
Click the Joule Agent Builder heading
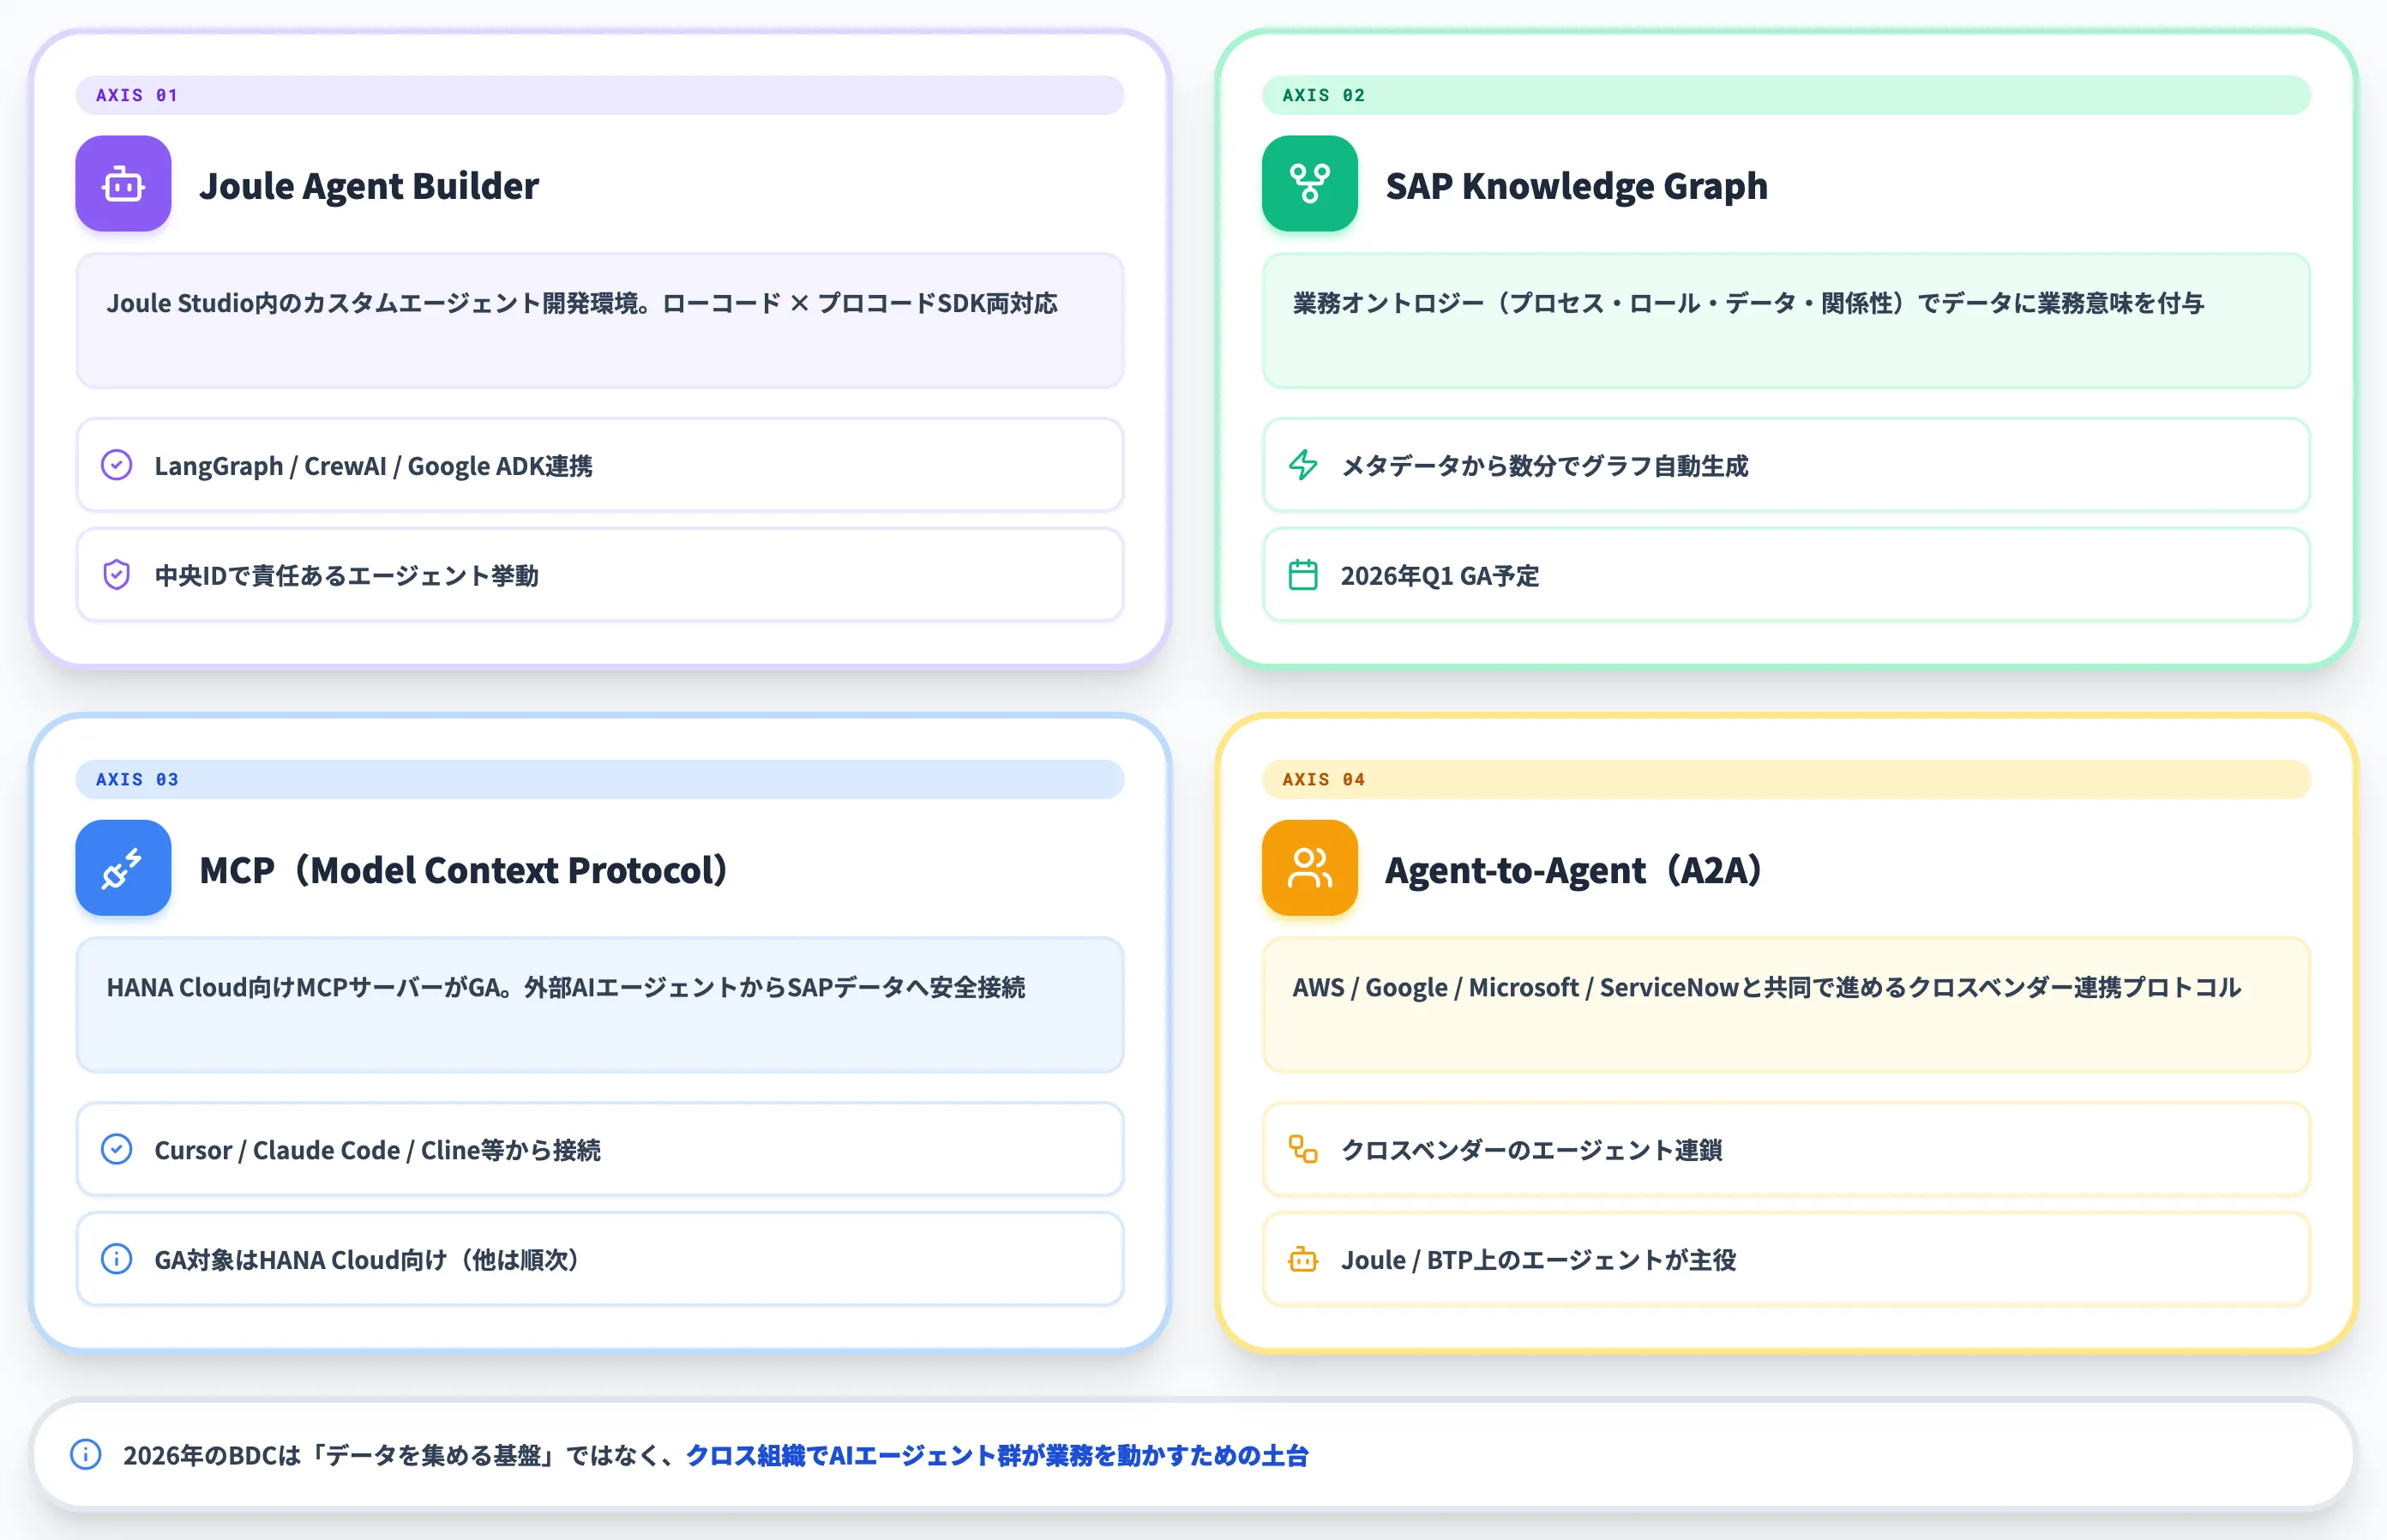pyautogui.click(x=369, y=186)
